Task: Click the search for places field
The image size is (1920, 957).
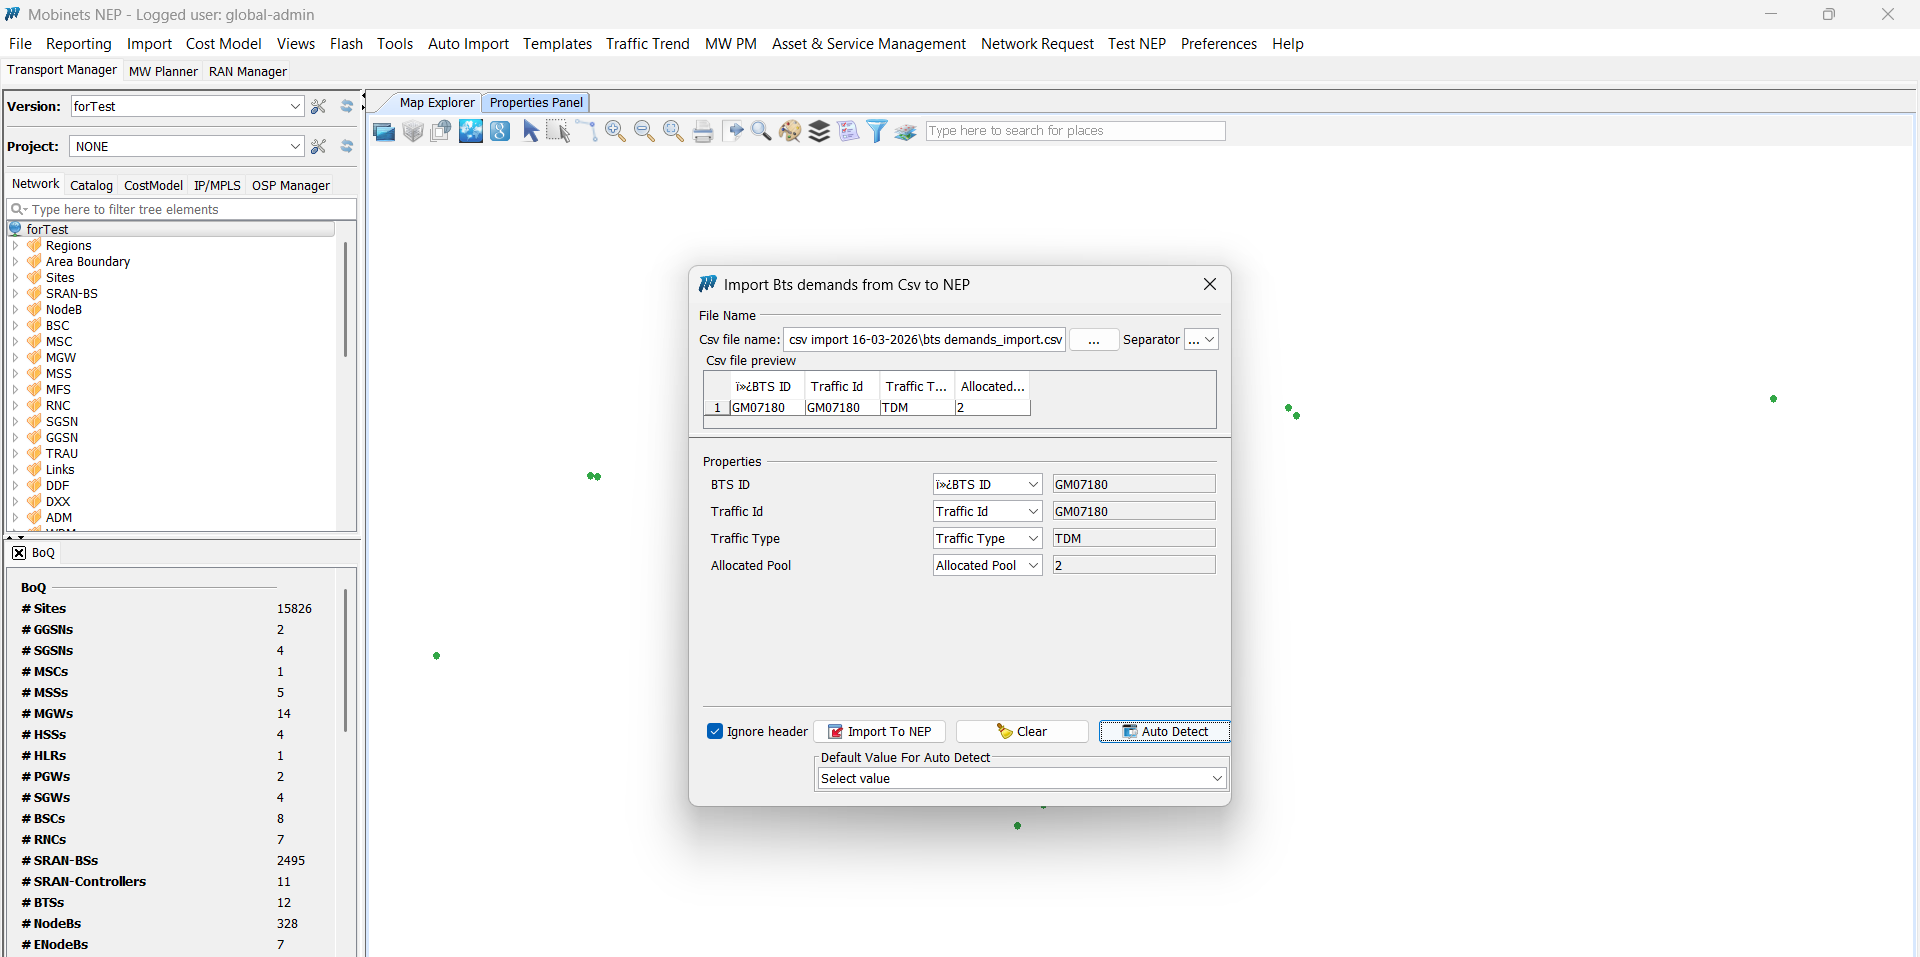Action: [x=1075, y=131]
